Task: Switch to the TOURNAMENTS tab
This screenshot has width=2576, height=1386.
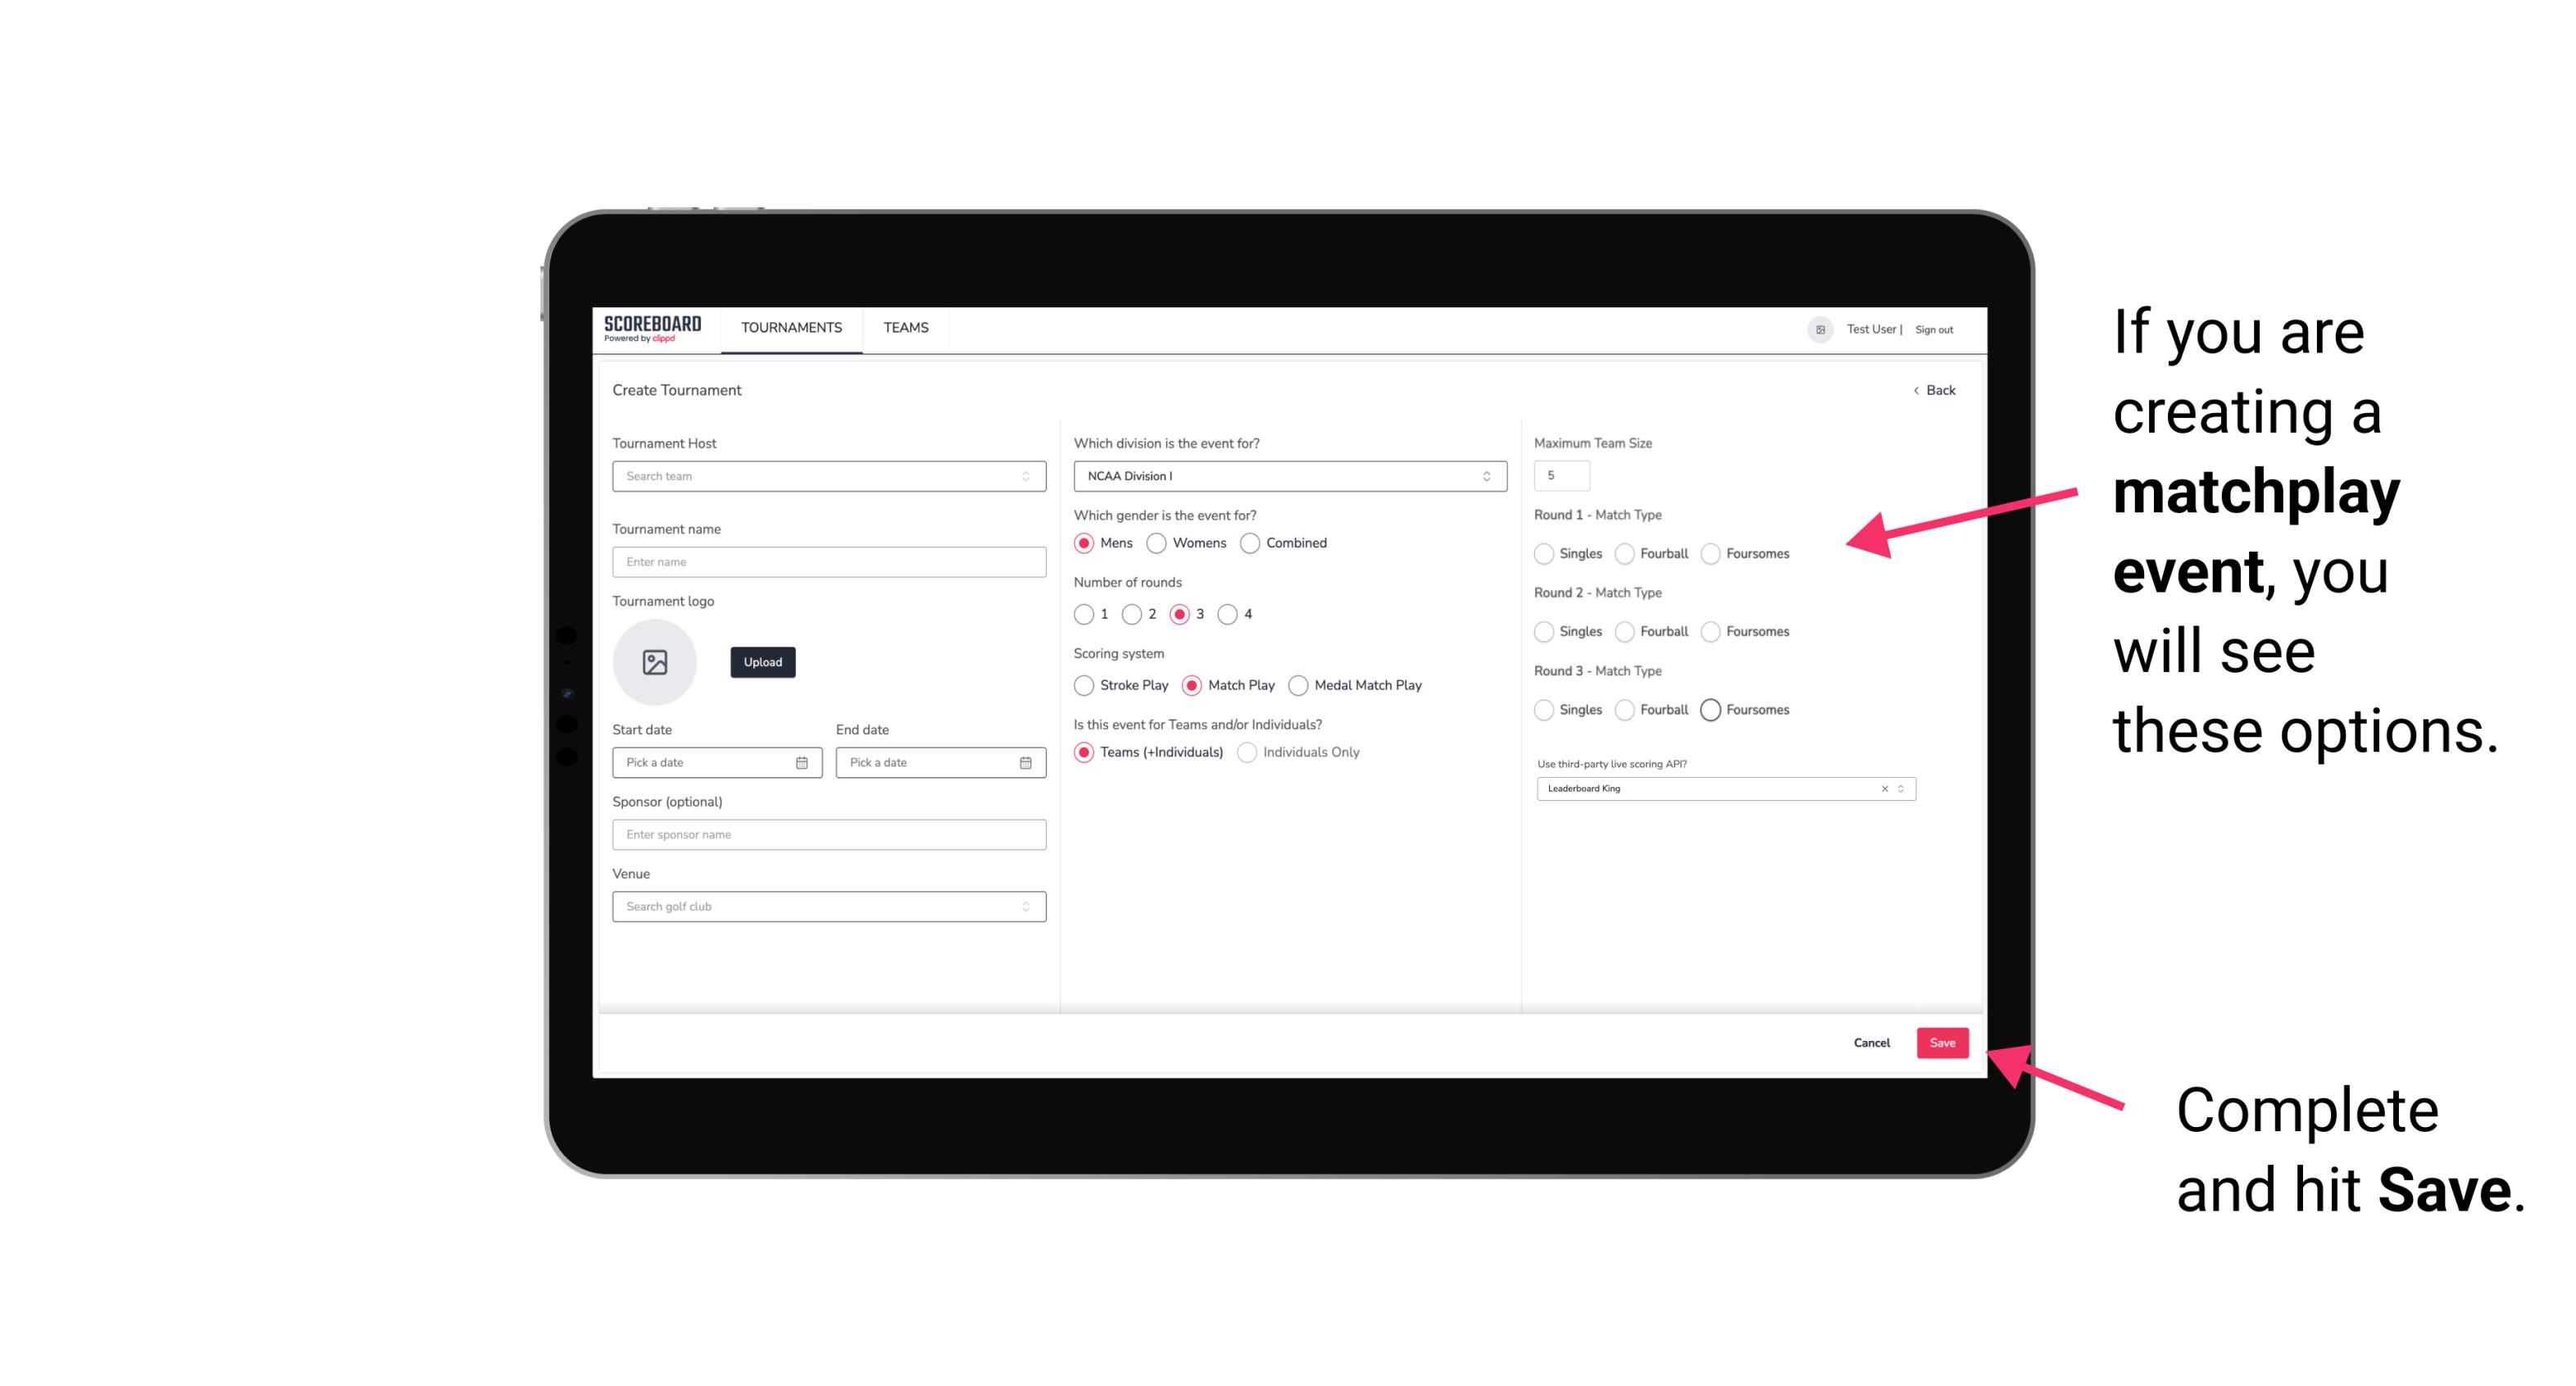Action: pos(790,328)
